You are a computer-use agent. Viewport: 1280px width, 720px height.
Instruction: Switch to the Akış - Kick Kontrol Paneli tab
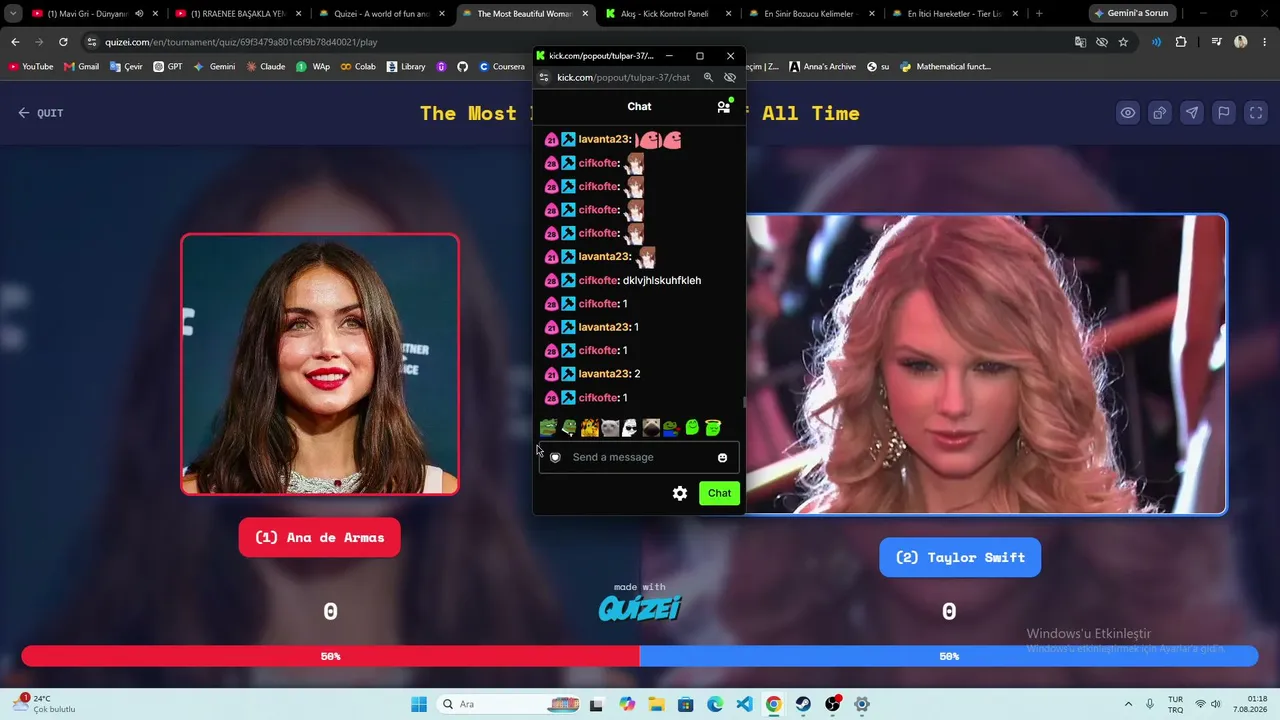tap(668, 14)
